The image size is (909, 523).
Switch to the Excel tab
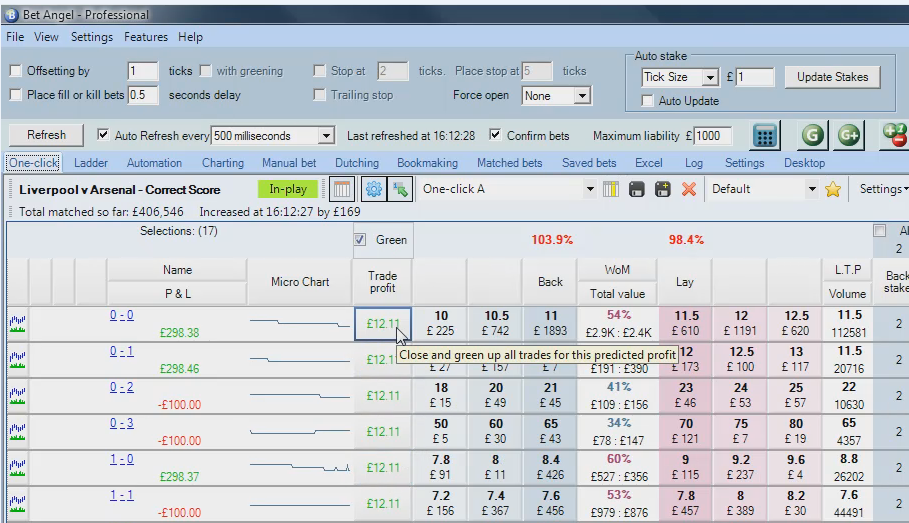point(649,163)
